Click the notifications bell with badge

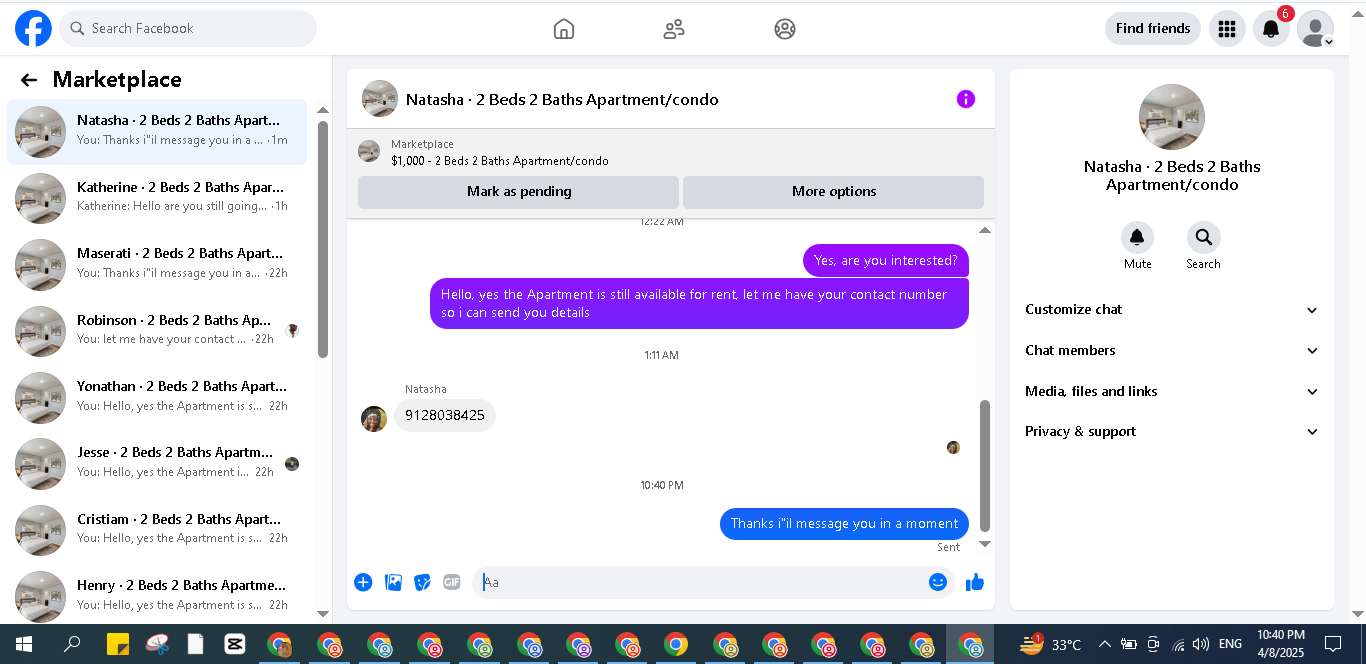coord(1271,28)
